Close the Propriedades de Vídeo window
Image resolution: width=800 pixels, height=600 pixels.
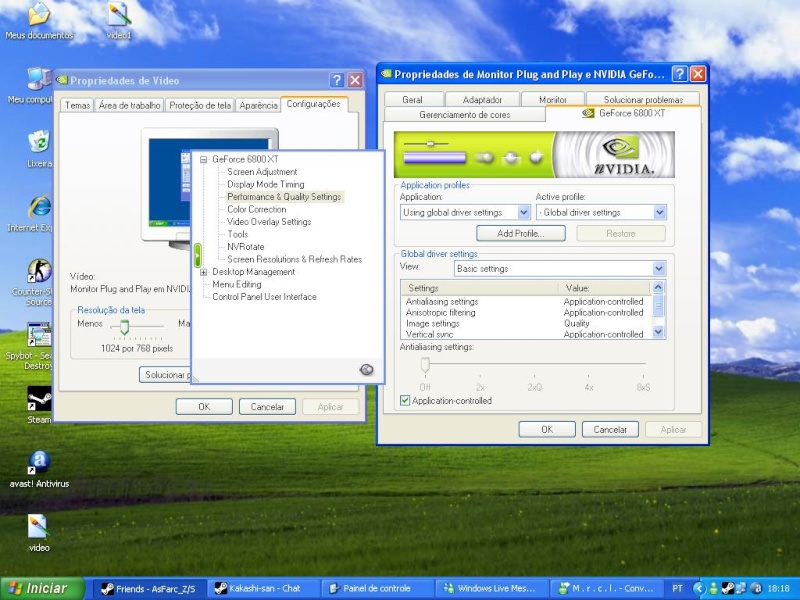pos(355,80)
